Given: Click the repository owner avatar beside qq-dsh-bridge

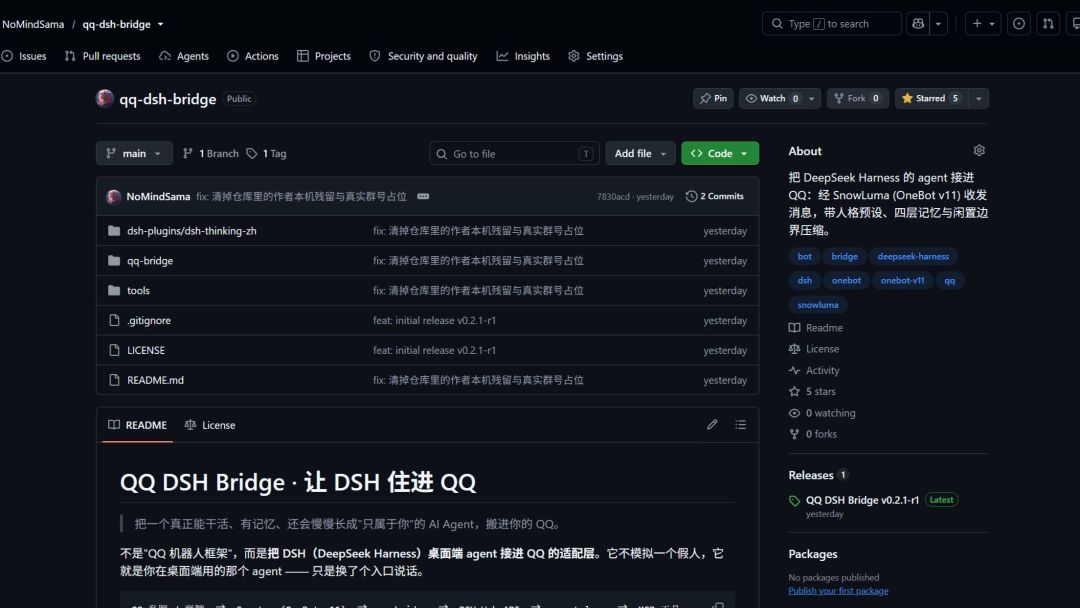Looking at the screenshot, I should tap(105, 98).
